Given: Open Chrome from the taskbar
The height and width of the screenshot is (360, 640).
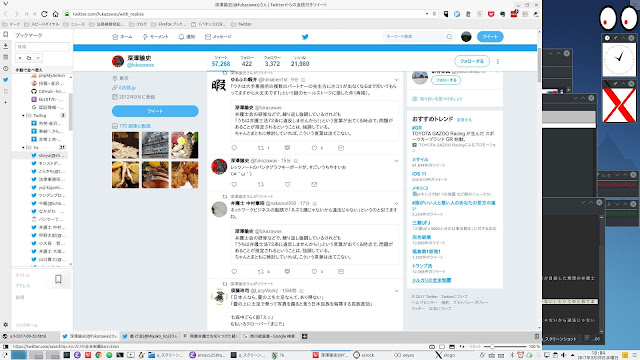Looking at the screenshot, I should coord(98,355).
